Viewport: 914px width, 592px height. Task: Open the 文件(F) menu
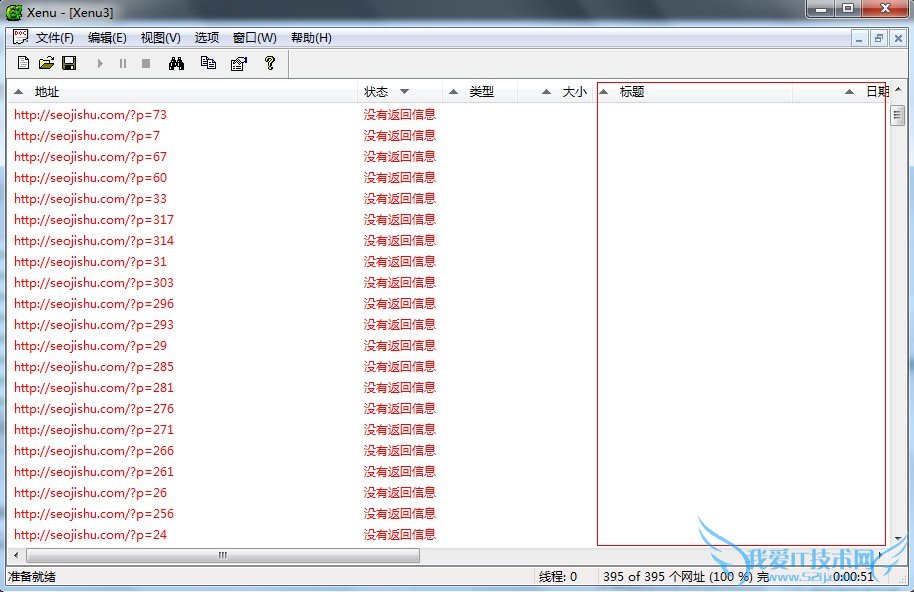[55, 38]
